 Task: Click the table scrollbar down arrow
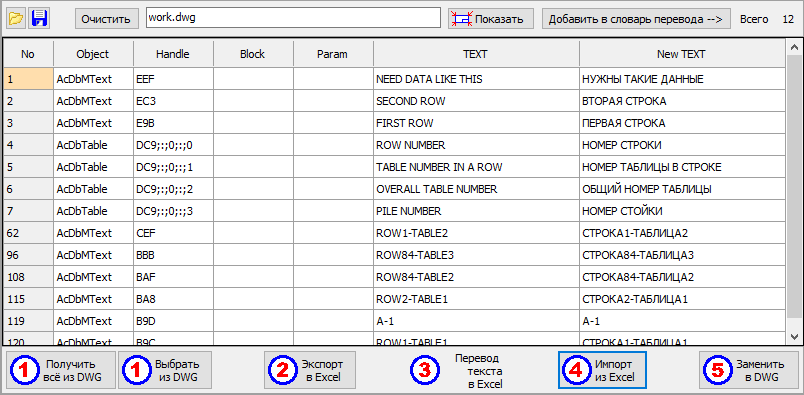click(794, 337)
